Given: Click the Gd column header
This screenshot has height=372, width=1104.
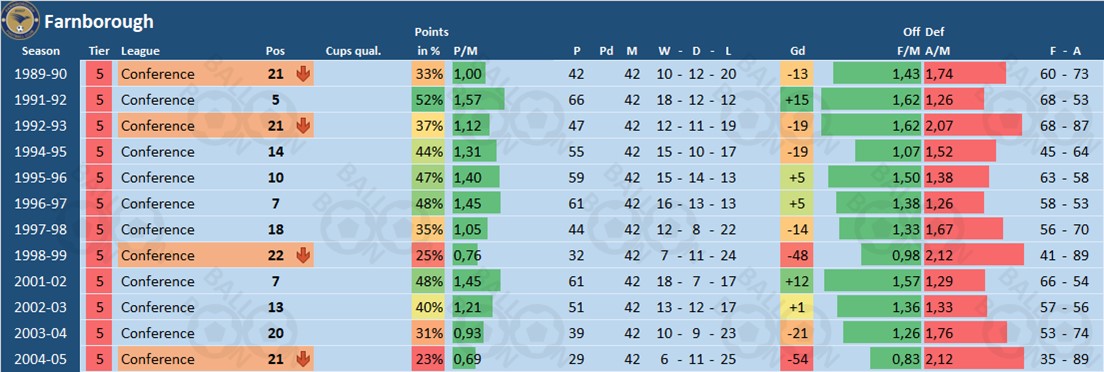Looking at the screenshot, I should [798, 51].
